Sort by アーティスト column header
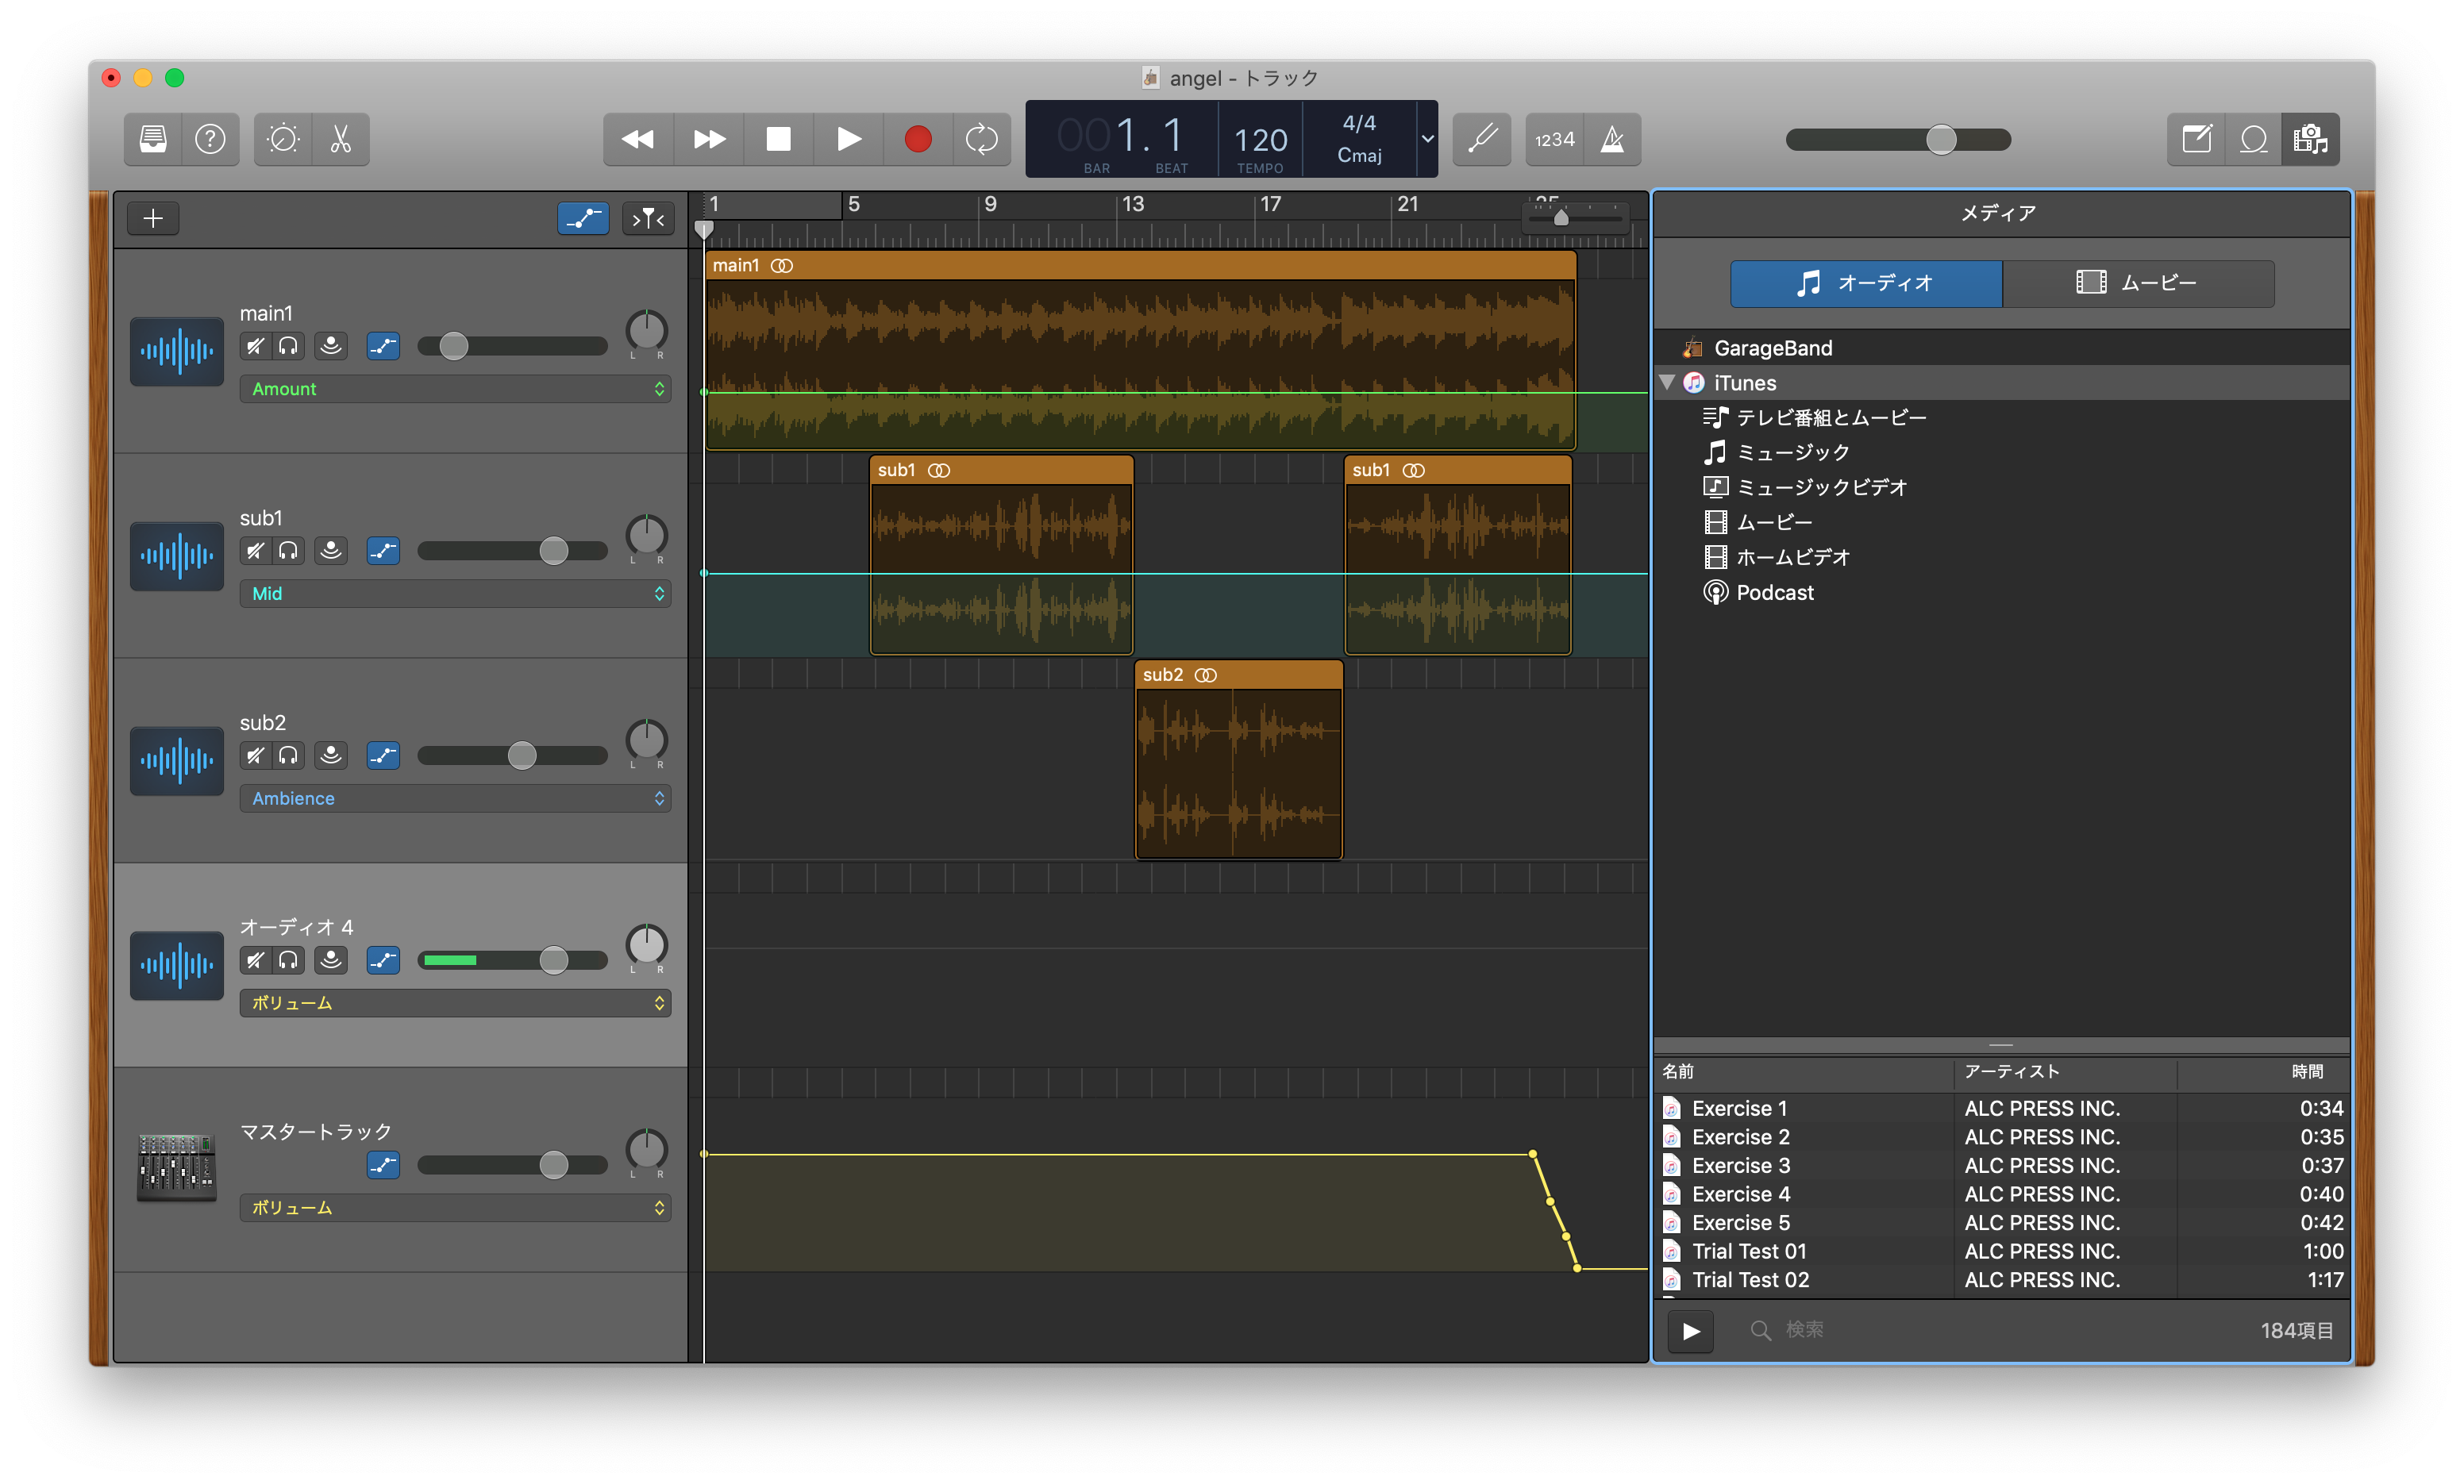Image resolution: width=2464 pixels, height=1484 pixels. coord(2065,1072)
